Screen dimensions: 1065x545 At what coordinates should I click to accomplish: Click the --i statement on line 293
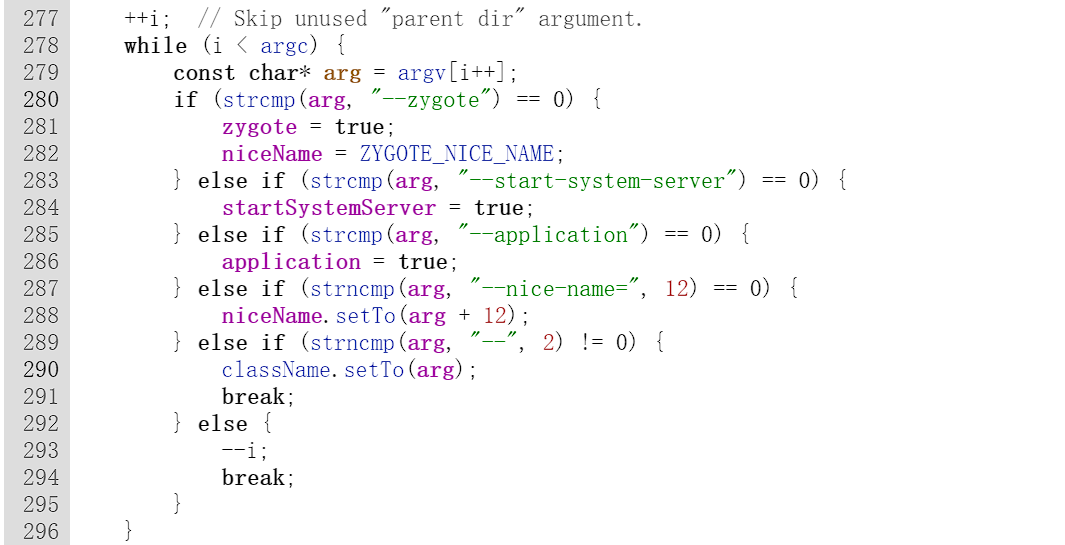244,451
